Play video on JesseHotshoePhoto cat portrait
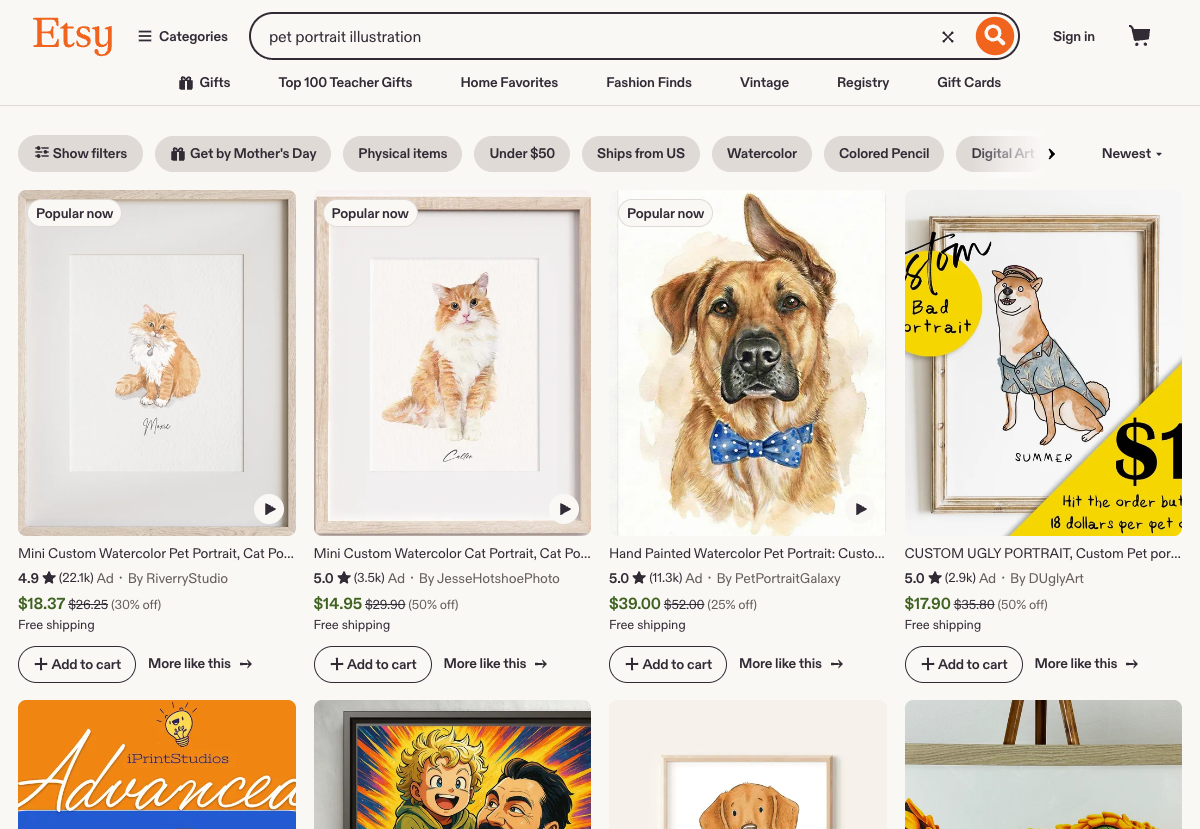 565,509
